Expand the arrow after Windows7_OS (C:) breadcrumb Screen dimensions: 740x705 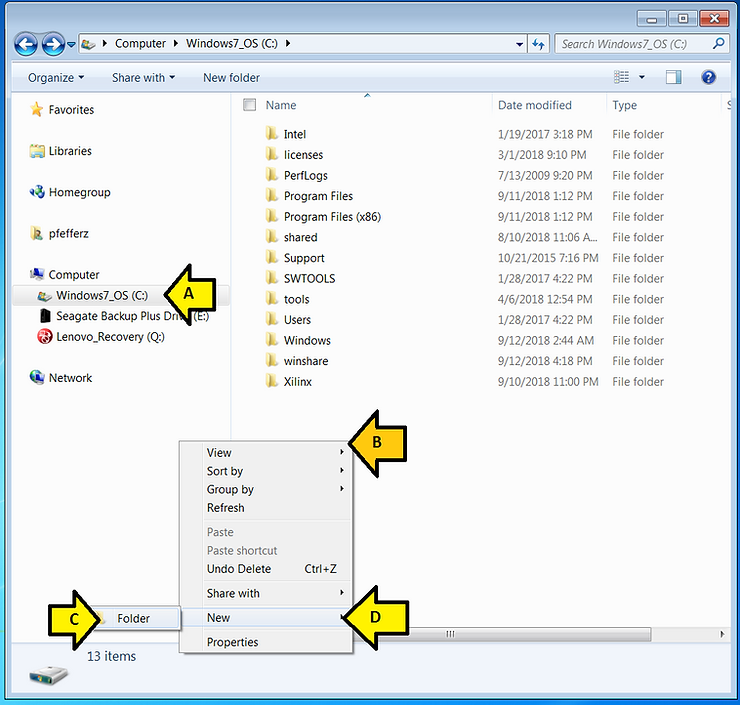pos(287,43)
